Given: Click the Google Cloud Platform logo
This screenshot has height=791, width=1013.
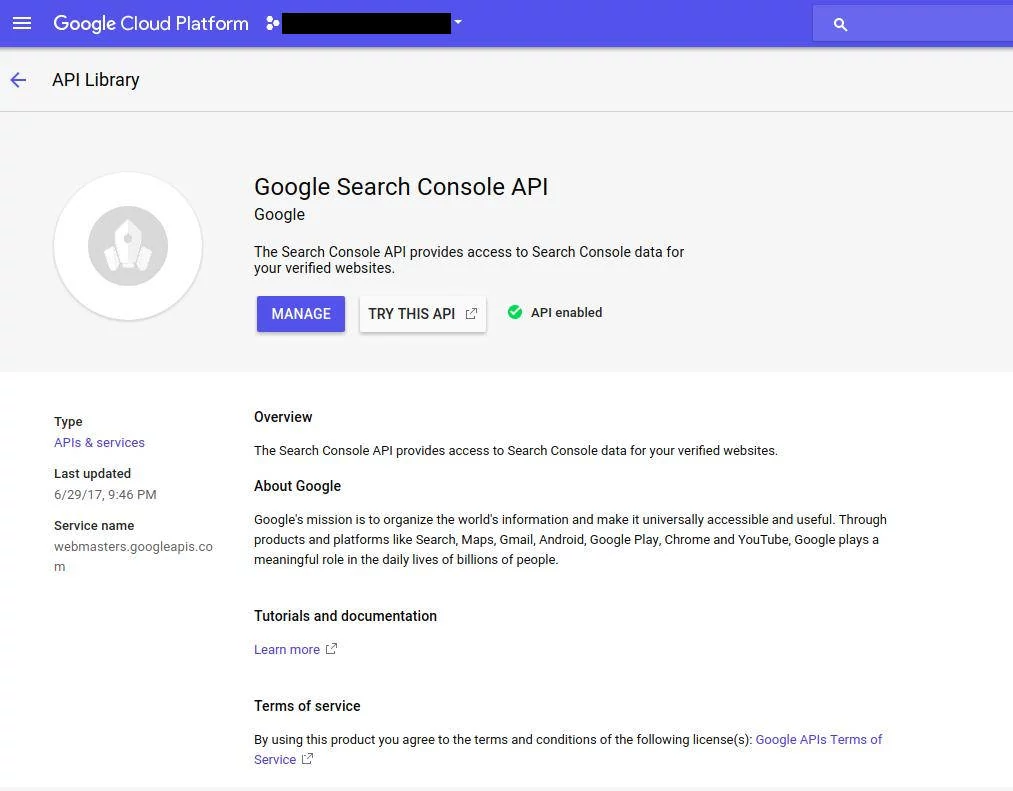Looking at the screenshot, I should pyautogui.click(x=150, y=23).
